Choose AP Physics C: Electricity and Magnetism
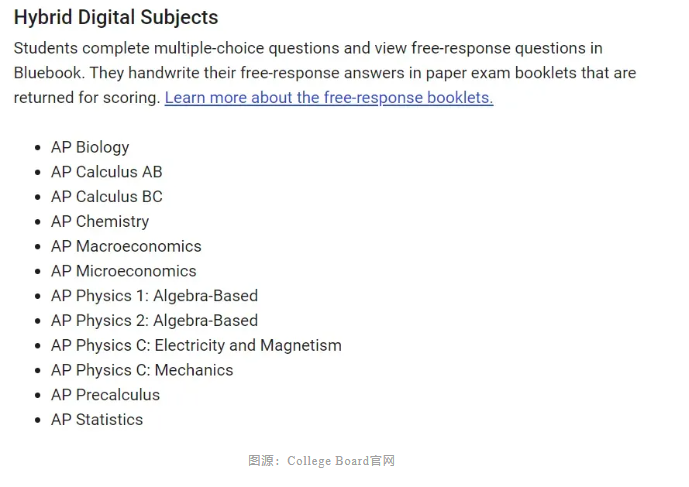Image resolution: width=689 pixels, height=487 pixels. click(x=196, y=345)
